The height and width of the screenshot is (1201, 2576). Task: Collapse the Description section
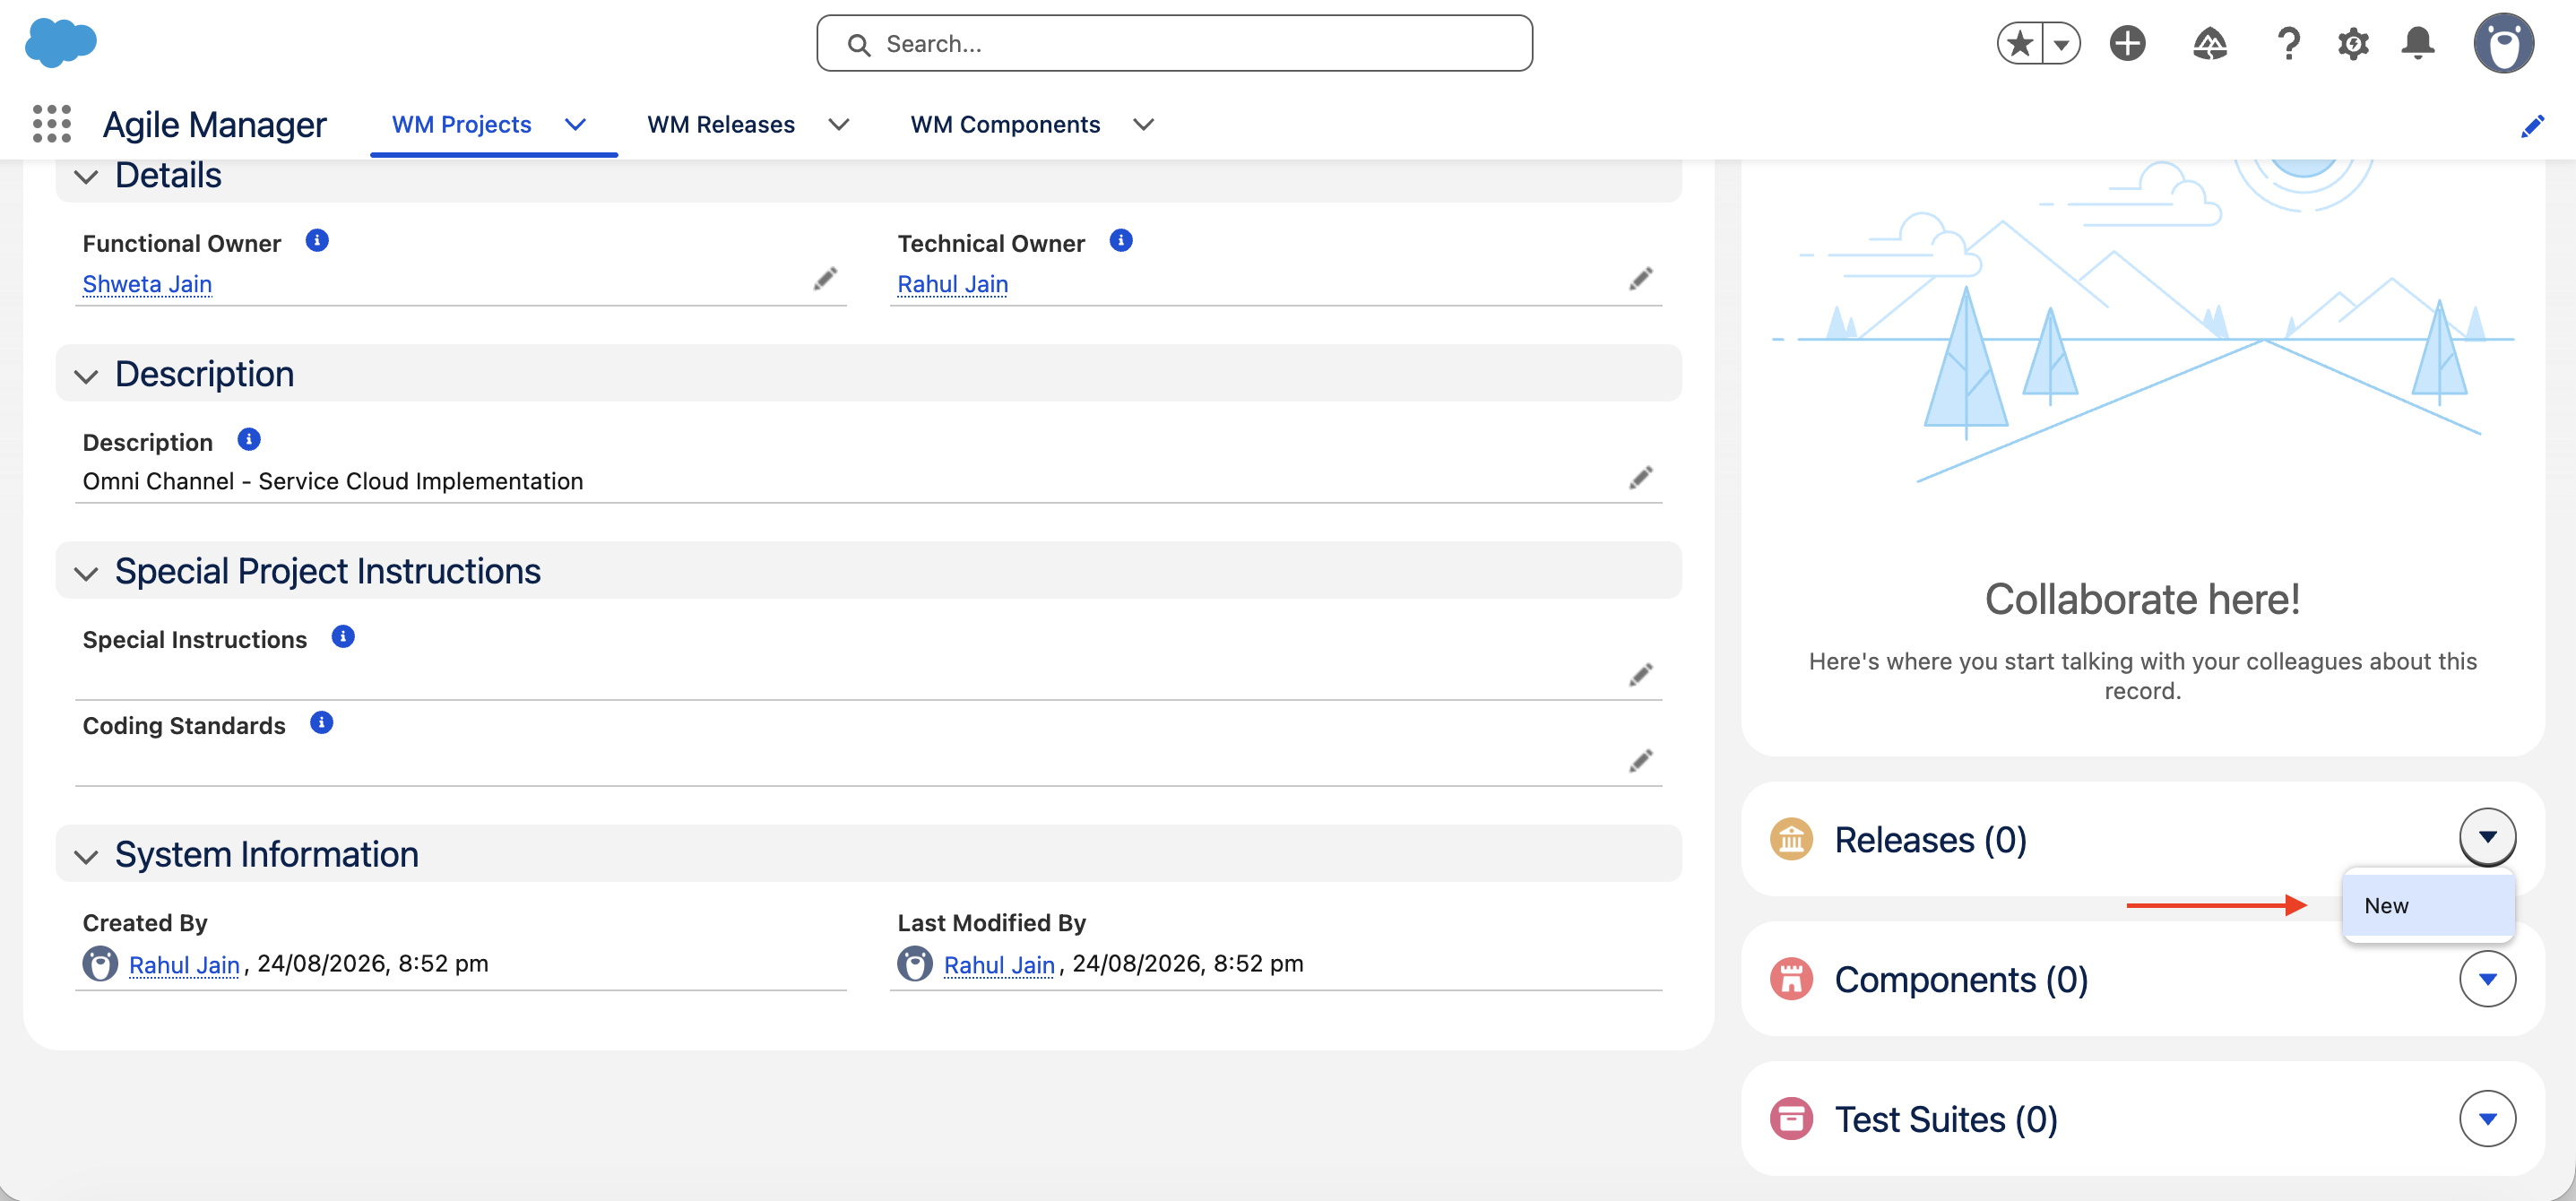click(86, 376)
